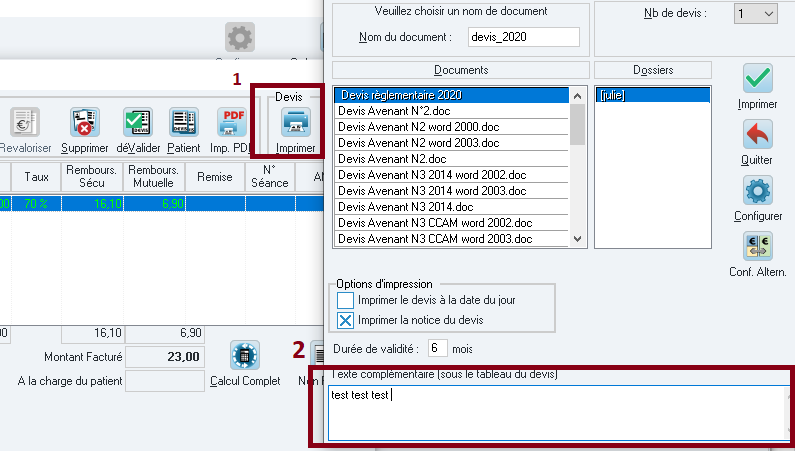Select Devis Avenant N3 2014 word 2003.doc
Image resolution: width=795 pixels, height=451 pixels.
coord(451,191)
